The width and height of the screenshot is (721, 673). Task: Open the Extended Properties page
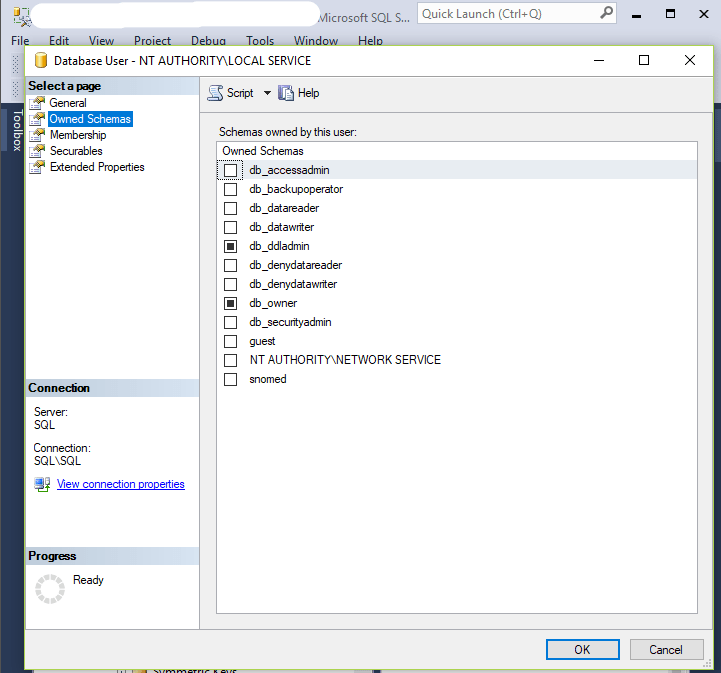click(x=97, y=167)
